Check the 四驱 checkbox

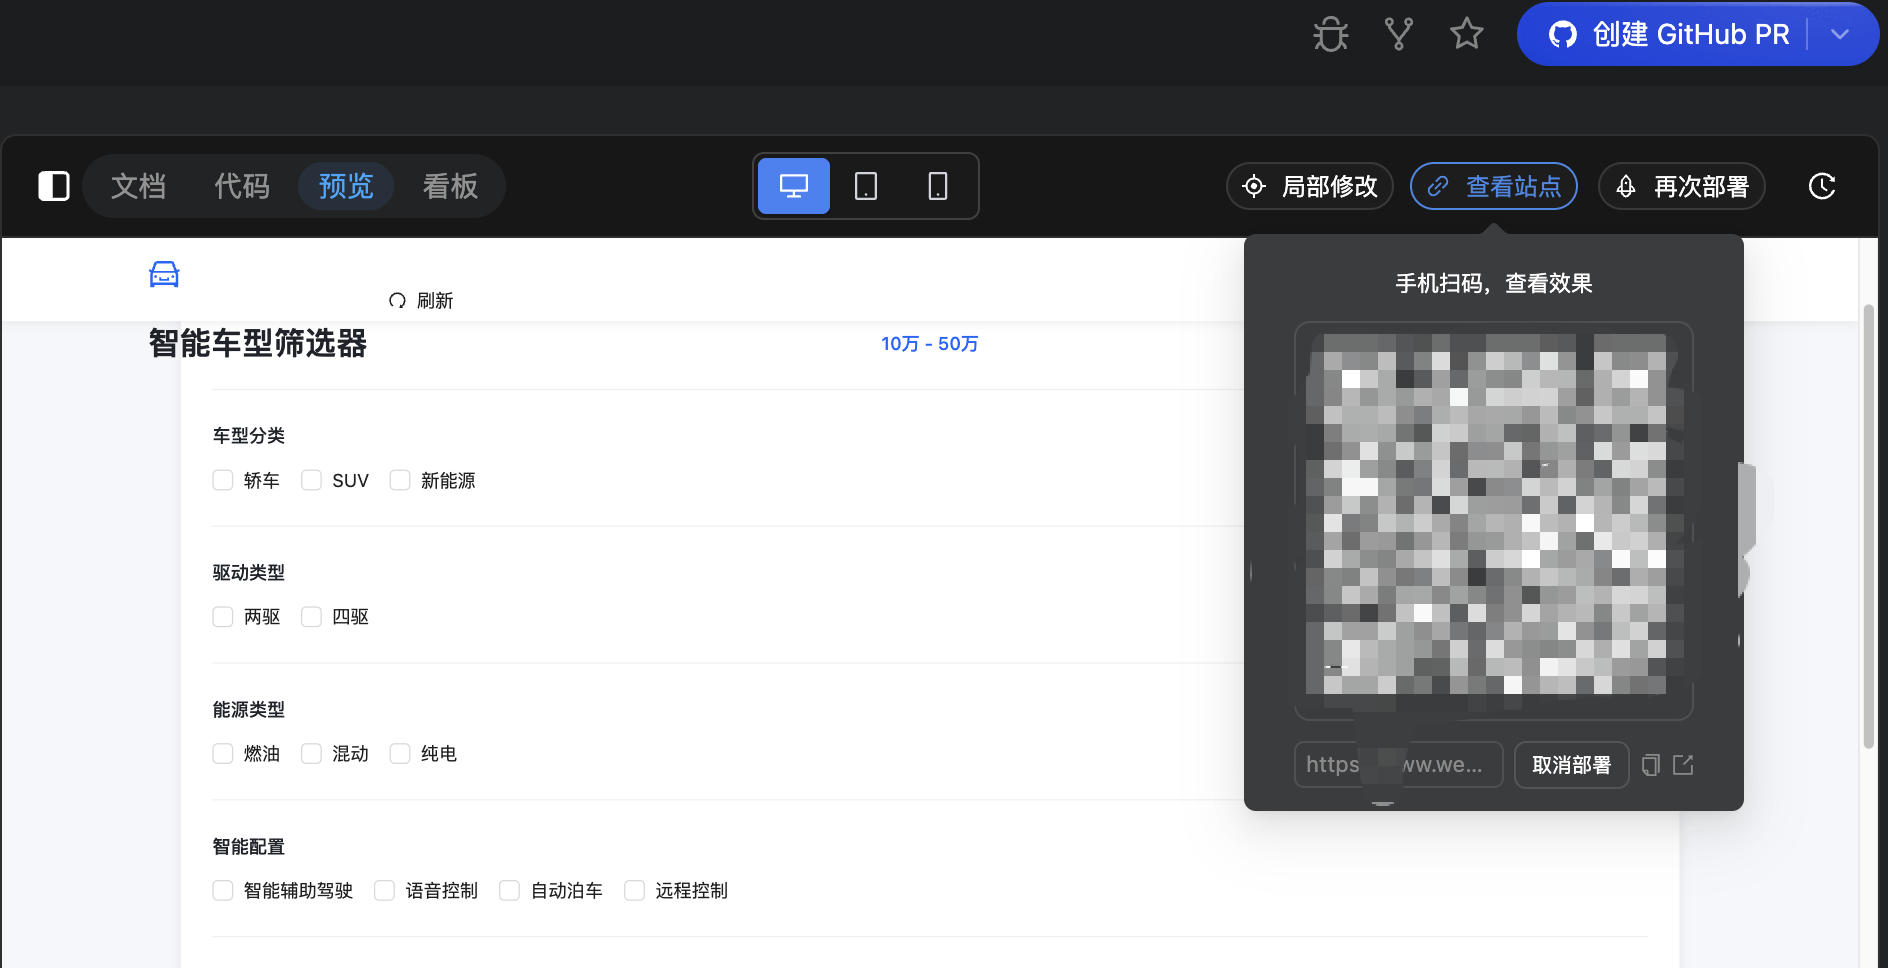pos(312,617)
